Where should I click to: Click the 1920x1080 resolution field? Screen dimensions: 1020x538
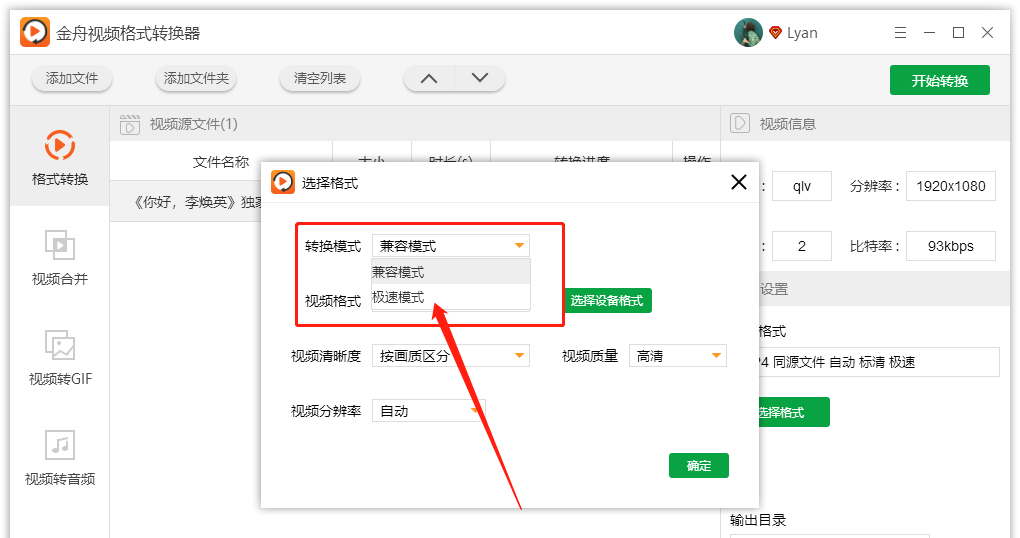point(951,186)
